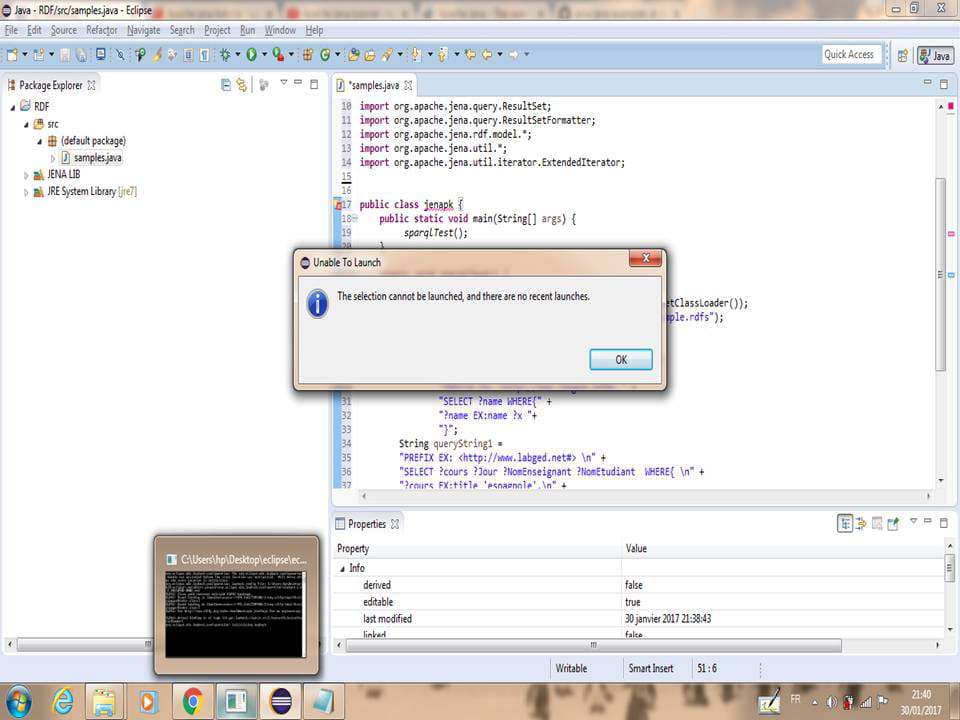Click the Debug bug icon in toolbar
The width and height of the screenshot is (960, 720).
pyautogui.click(x=225, y=55)
